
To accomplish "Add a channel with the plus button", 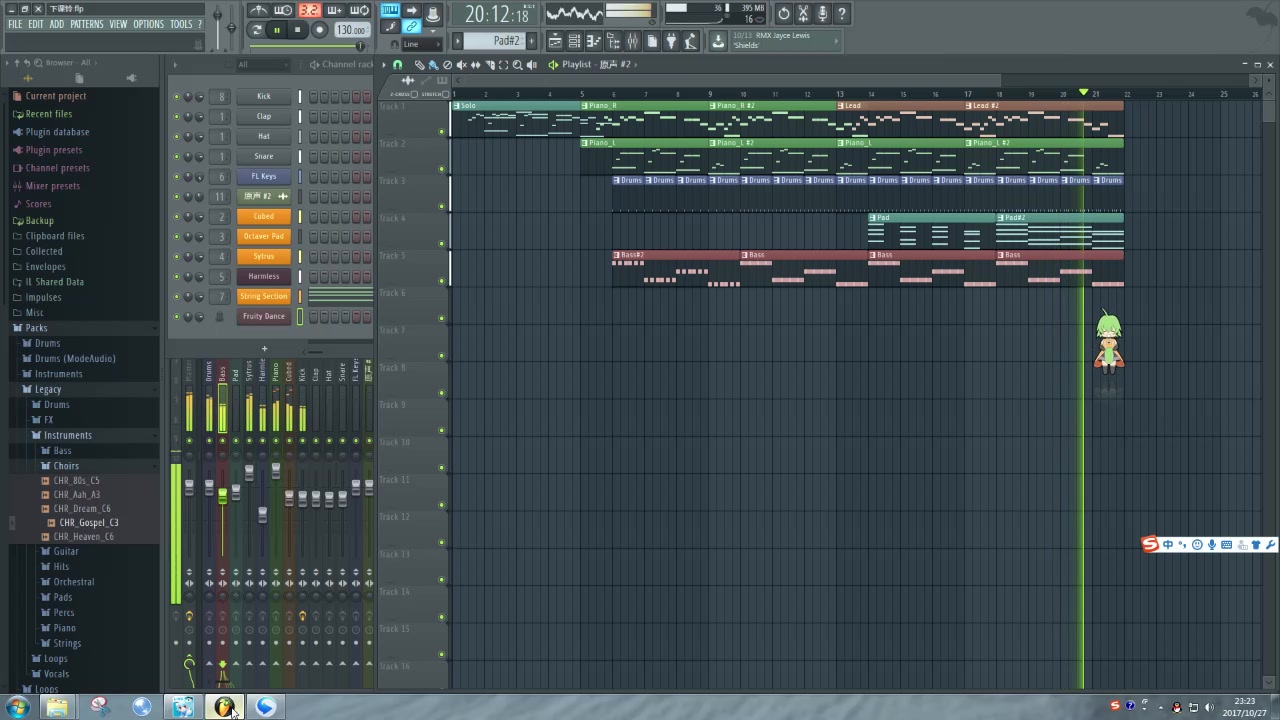I will click(x=264, y=349).
